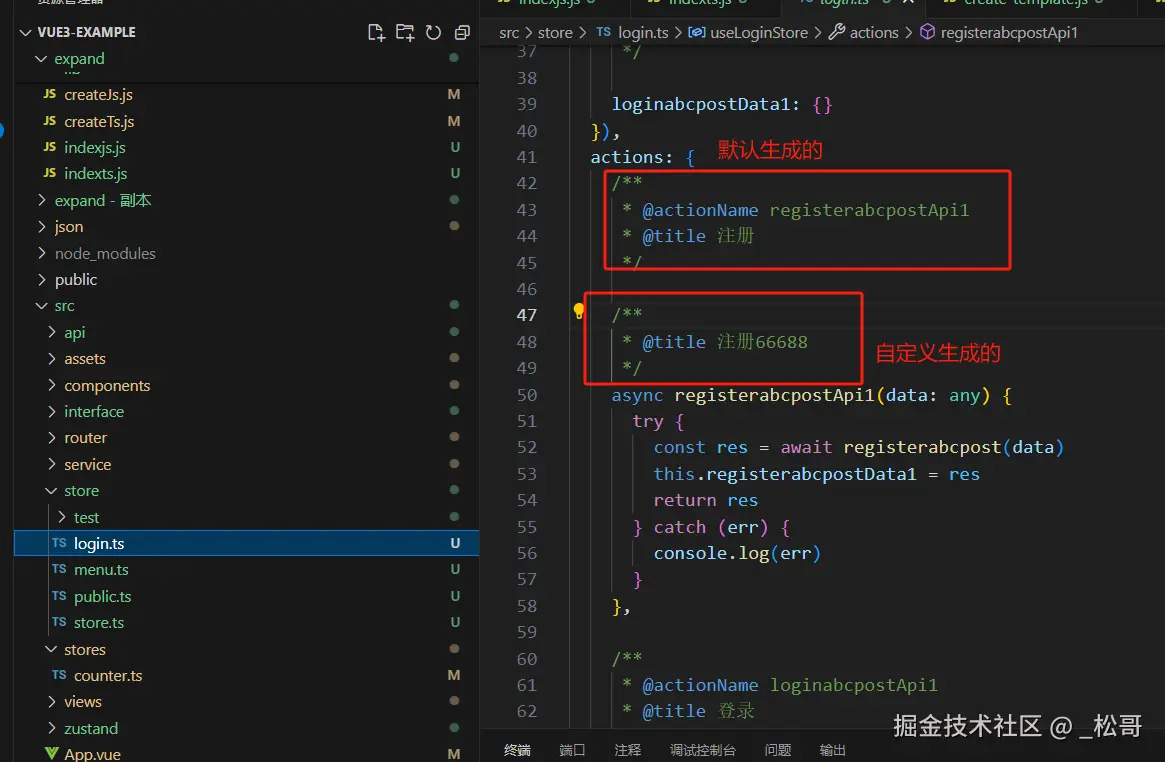Expand the test folder inside store
Viewport: 1165px width, 762px height.
point(86,518)
